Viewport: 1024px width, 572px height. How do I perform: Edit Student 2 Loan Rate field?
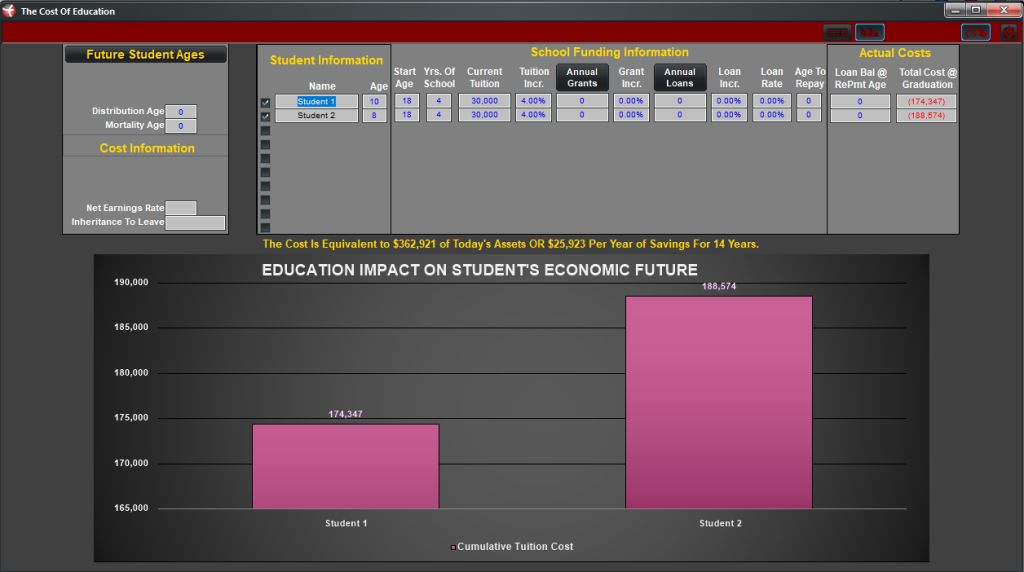tap(772, 115)
